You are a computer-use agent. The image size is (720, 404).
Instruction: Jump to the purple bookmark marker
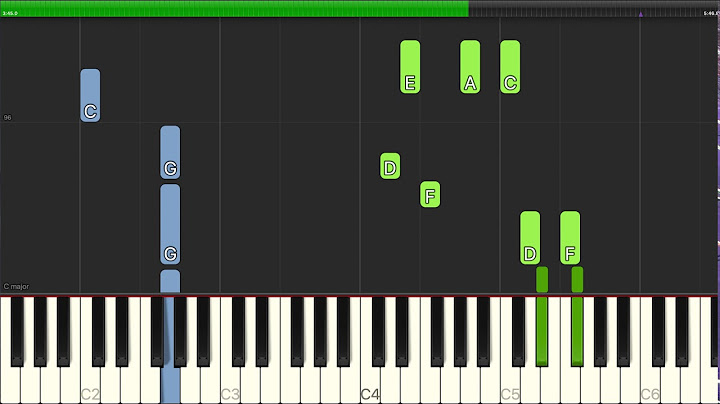click(641, 14)
